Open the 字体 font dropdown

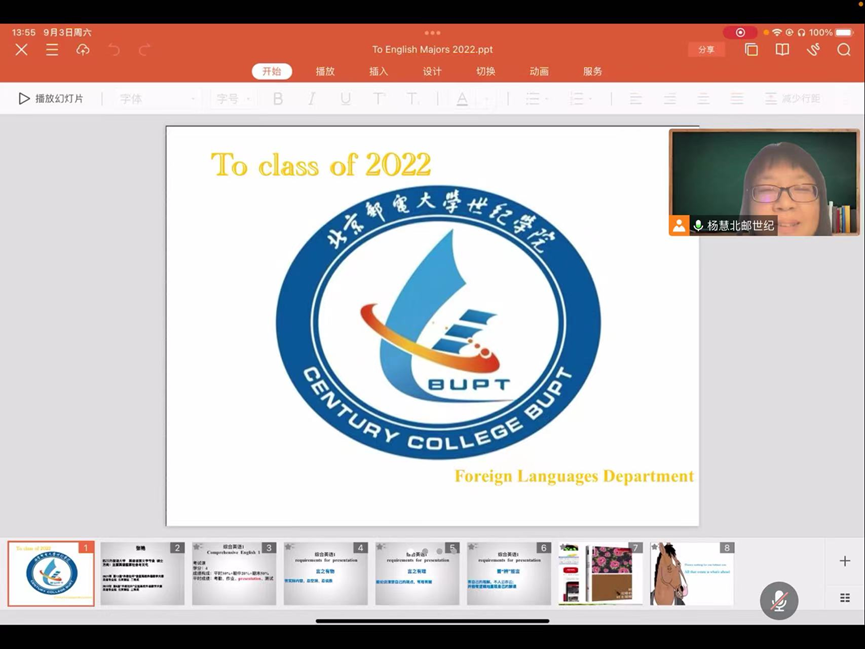157,99
